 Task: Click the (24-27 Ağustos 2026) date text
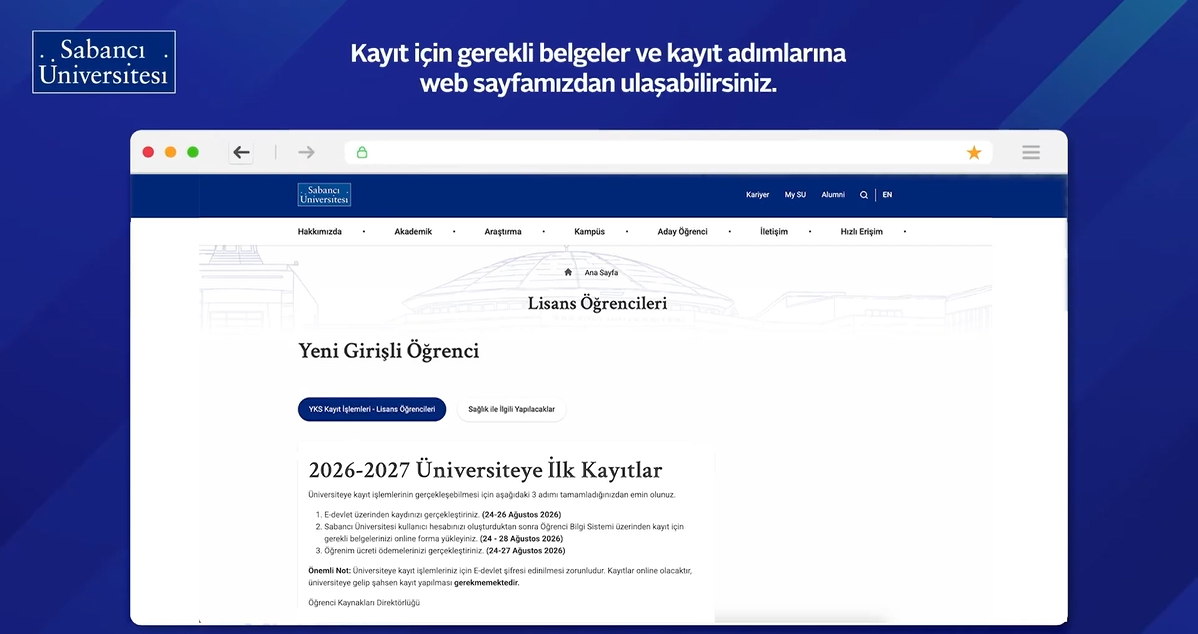point(526,551)
